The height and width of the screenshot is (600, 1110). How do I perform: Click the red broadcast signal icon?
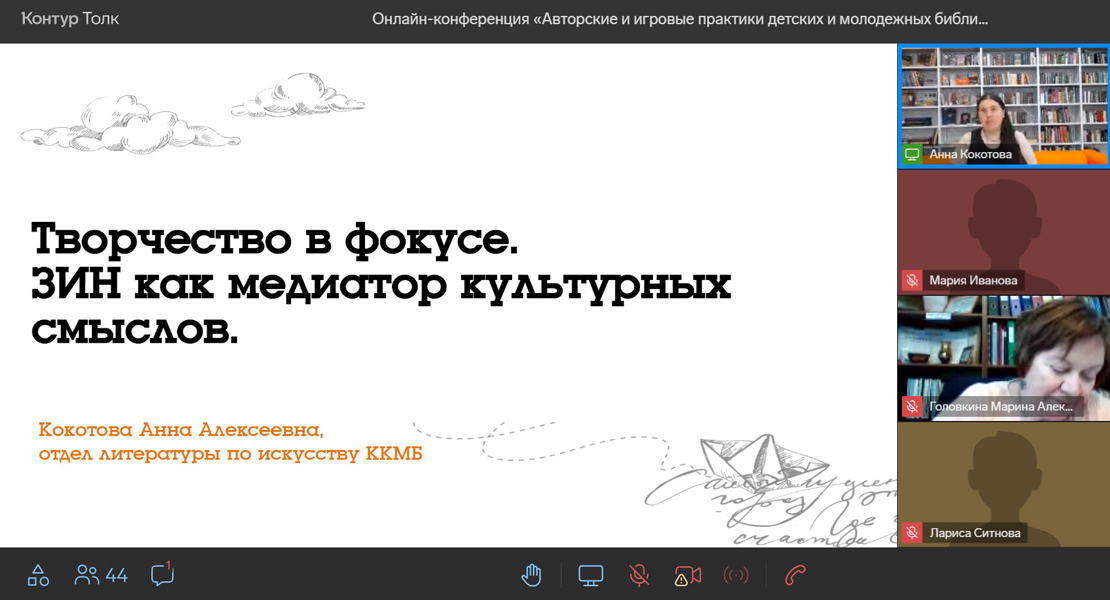pos(736,575)
